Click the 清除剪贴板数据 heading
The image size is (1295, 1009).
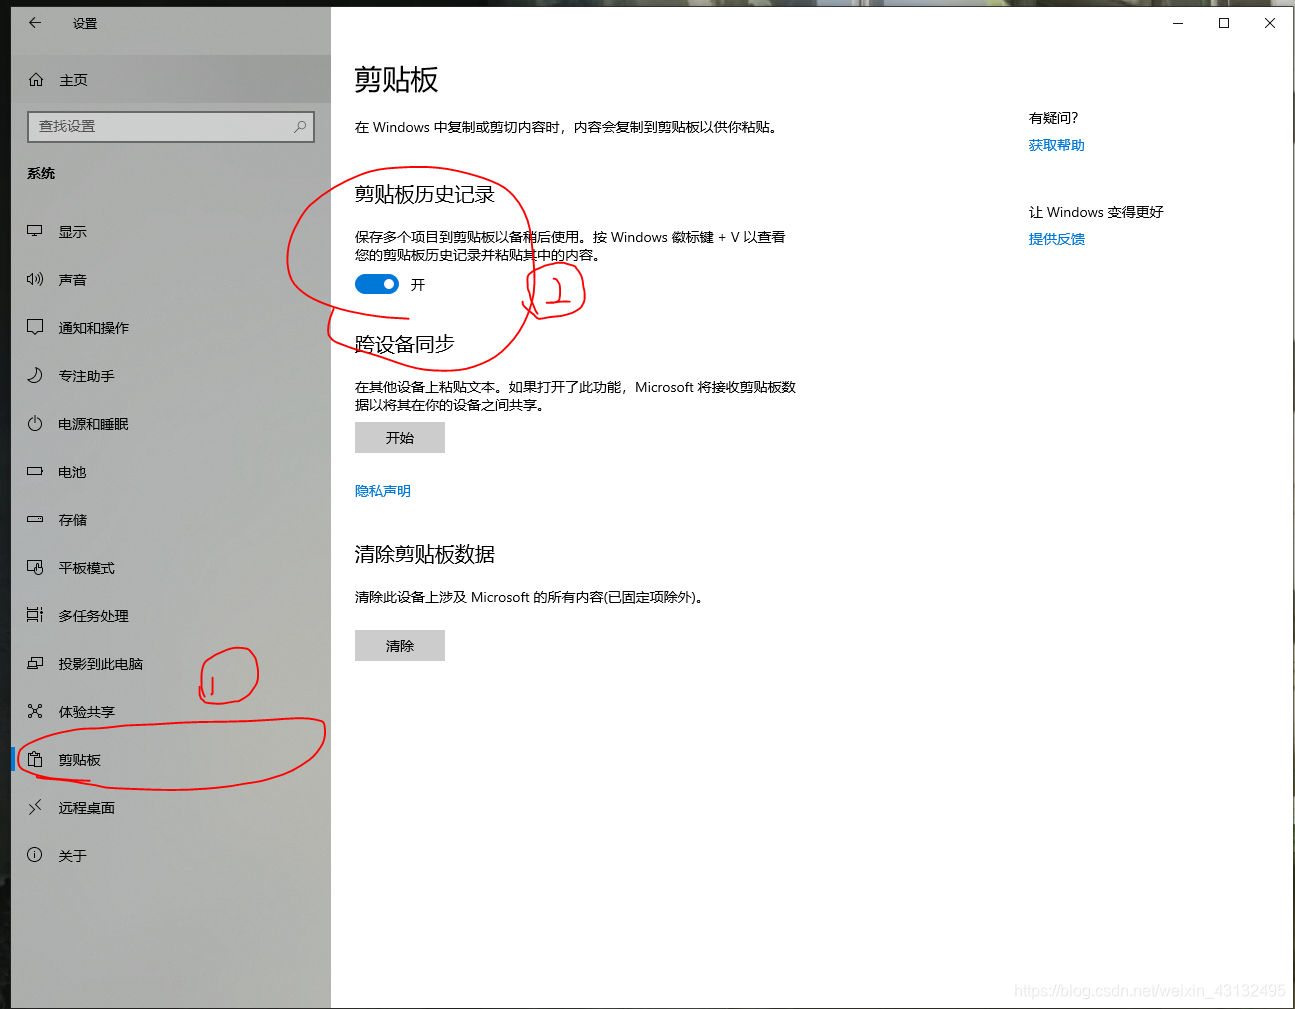tap(425, 554)
